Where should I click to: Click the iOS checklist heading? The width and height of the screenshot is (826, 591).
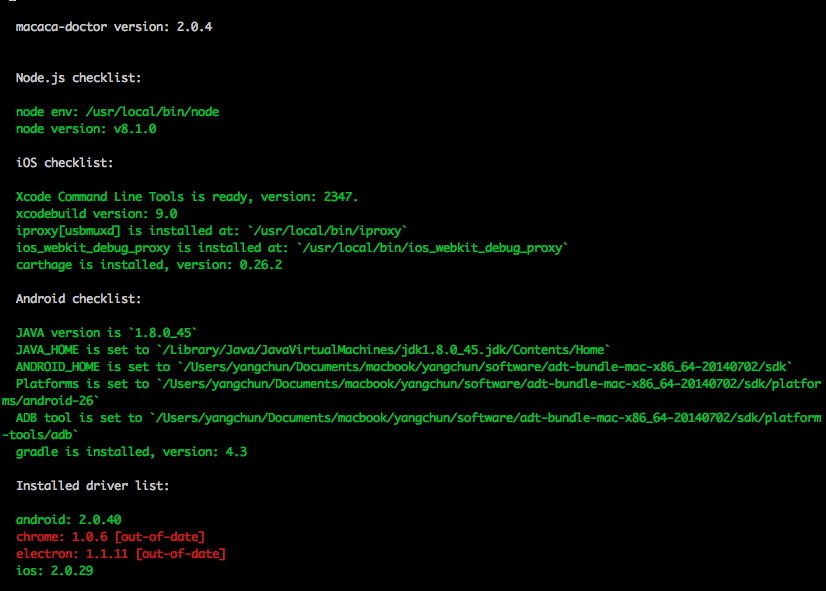click(x=64, y=163)
